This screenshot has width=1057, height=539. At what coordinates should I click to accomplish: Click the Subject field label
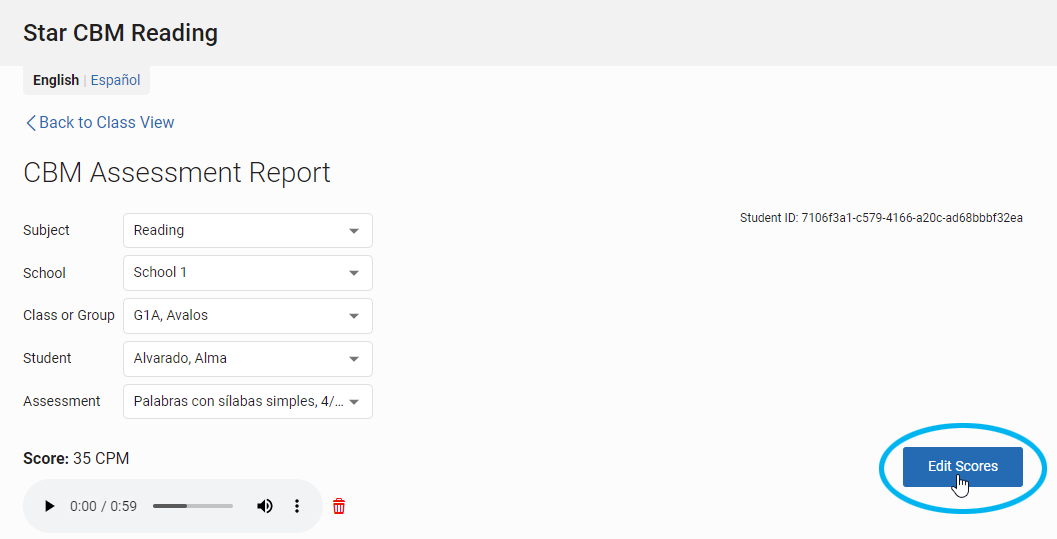(x=46, y=230)
